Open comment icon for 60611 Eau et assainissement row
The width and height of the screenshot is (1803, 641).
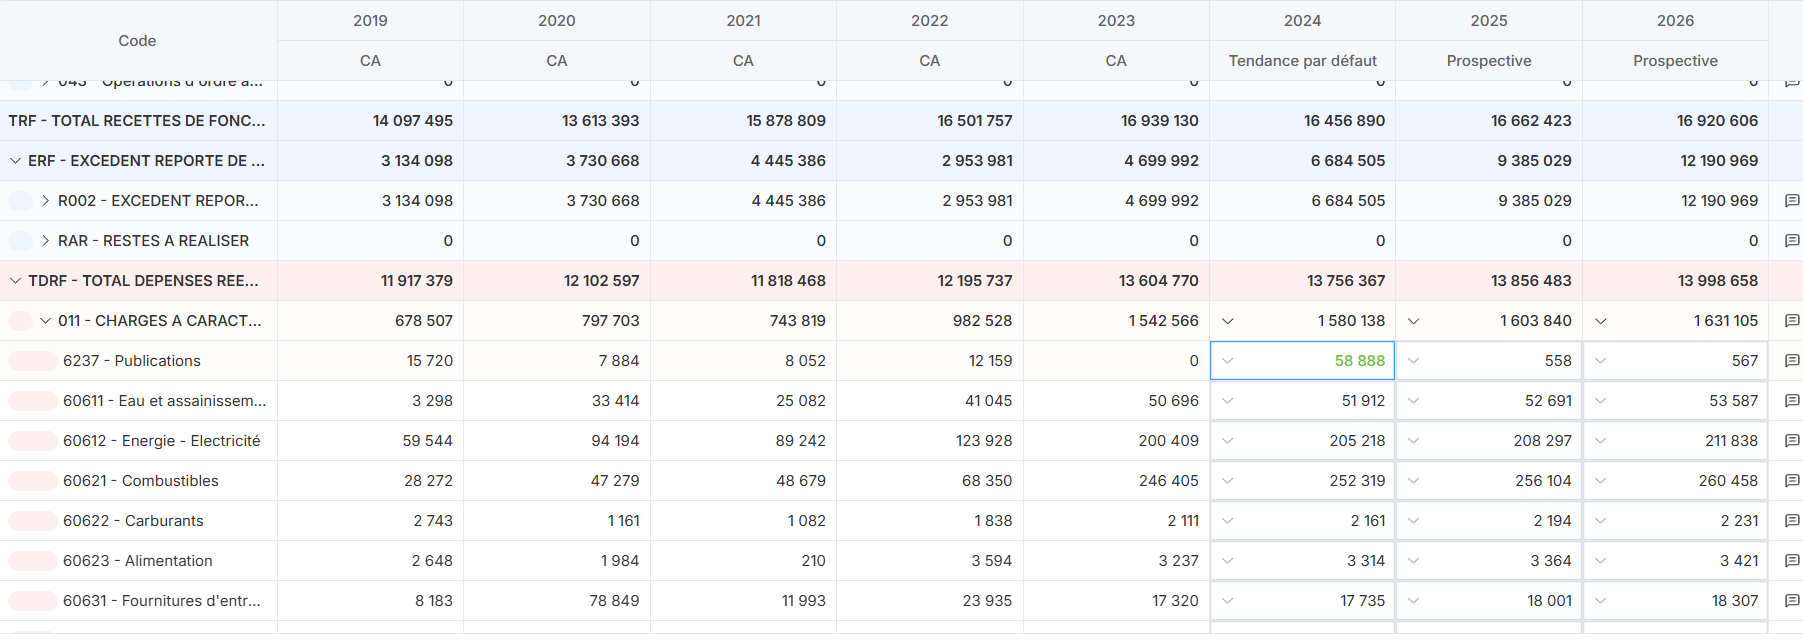coord(1791,401)
